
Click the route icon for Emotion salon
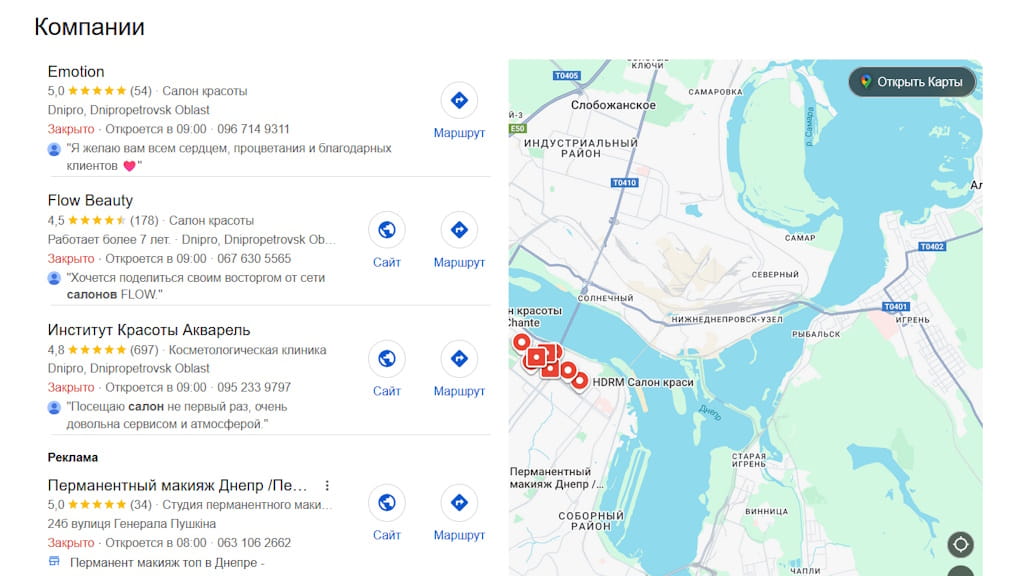click(459, 100)
